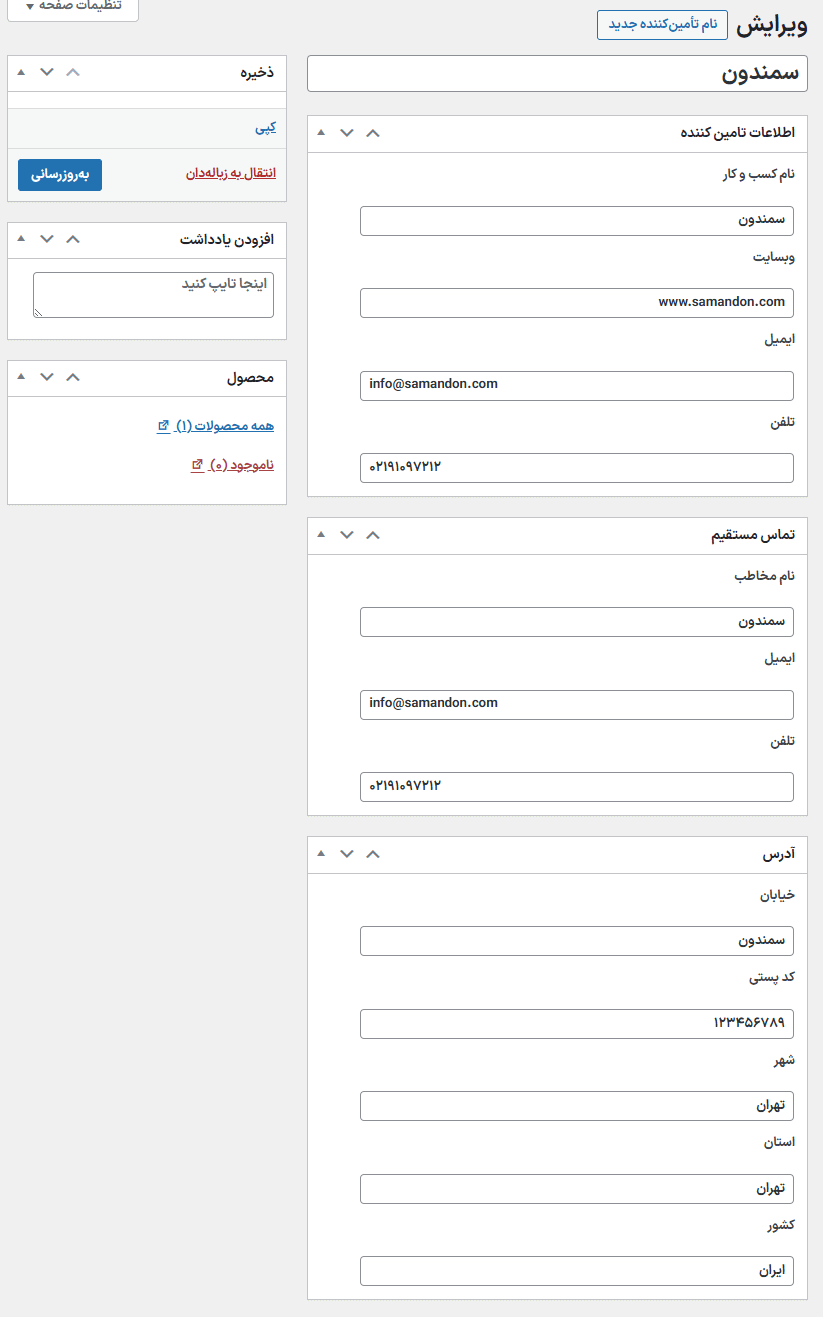Viewport: 823px width, 1317px height.
Task: Move the اطلاعات تامین کننده panel up
Action: click(x=373, y=132)
